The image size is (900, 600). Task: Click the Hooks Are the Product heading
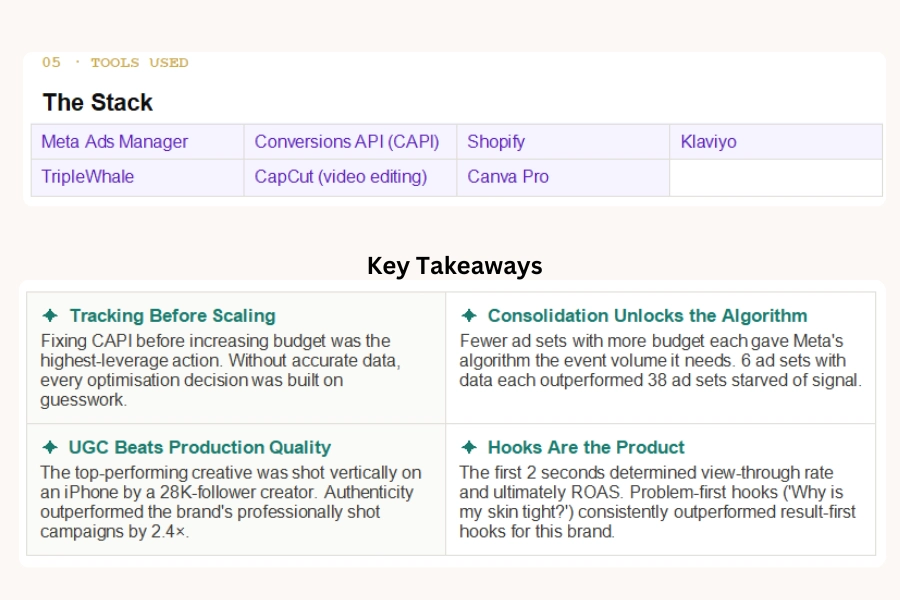[x=584, y=447]
